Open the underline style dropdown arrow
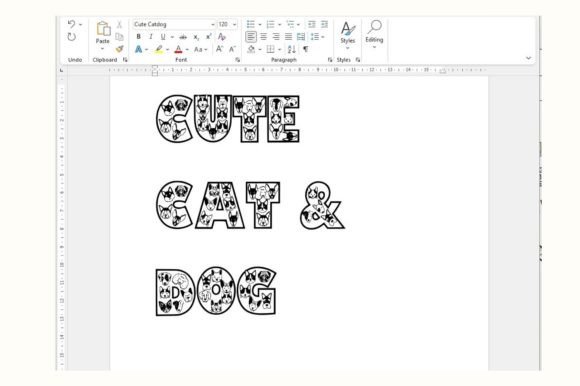Image resolution: width=580 pixels, height=386 pixels. point(172,37)
